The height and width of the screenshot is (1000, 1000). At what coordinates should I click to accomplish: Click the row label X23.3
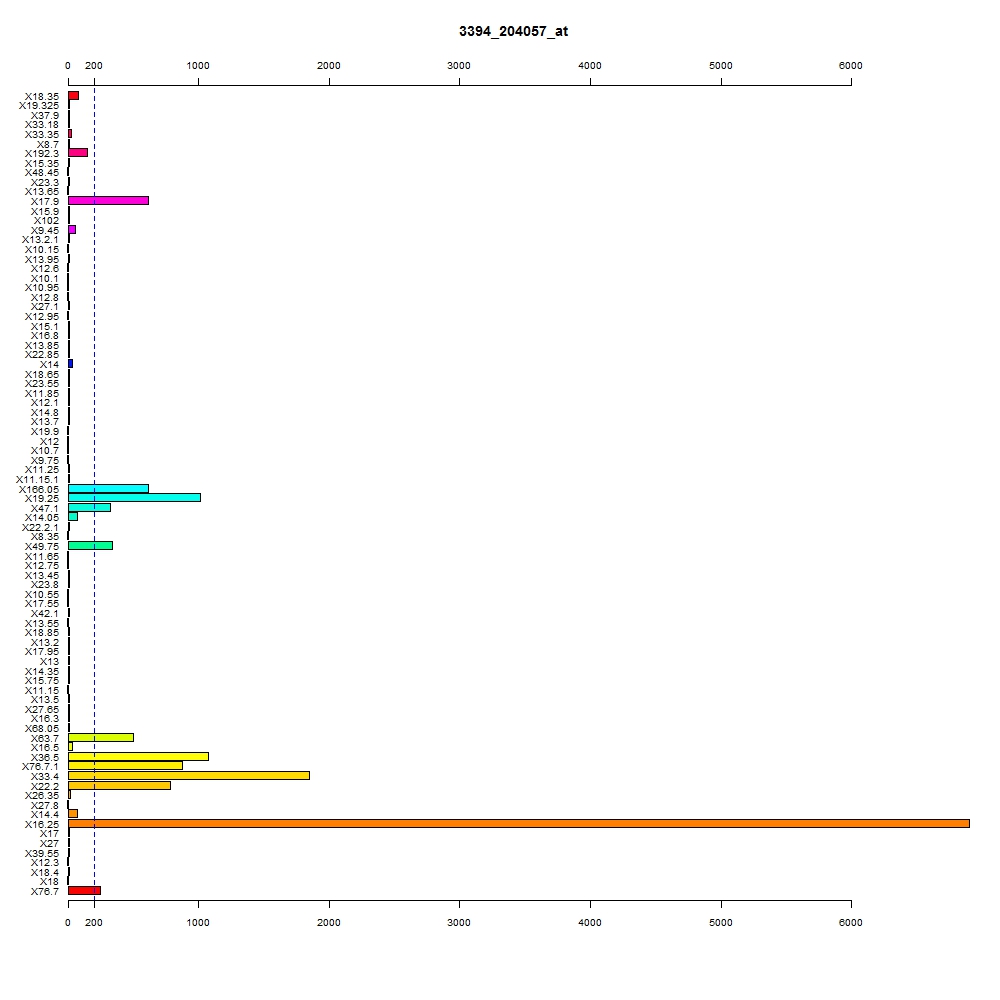coord(45,182)
